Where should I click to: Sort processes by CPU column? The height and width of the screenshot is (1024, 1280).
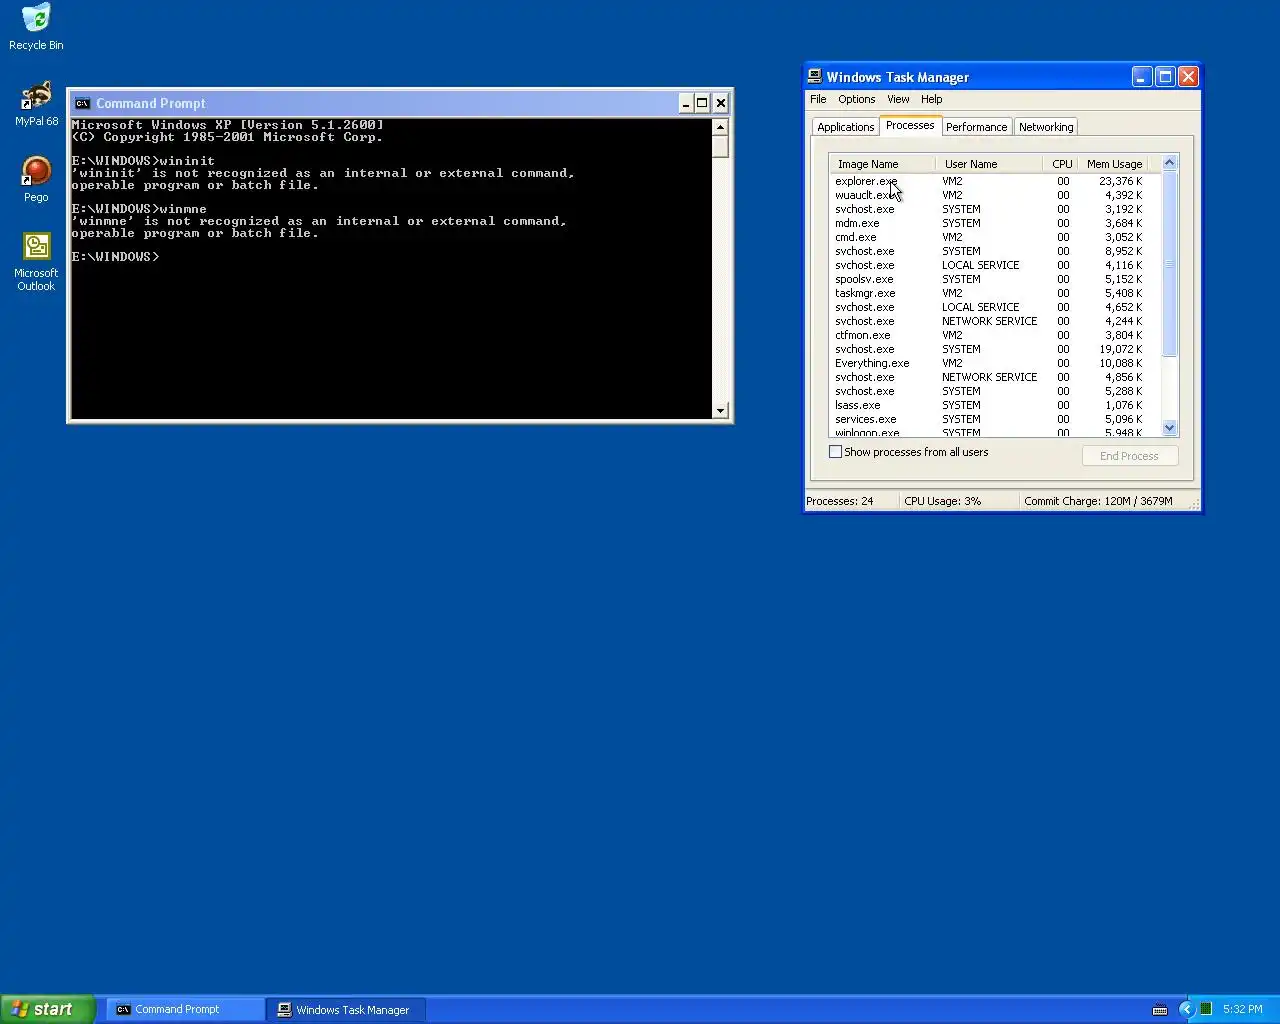[1059, 164]
